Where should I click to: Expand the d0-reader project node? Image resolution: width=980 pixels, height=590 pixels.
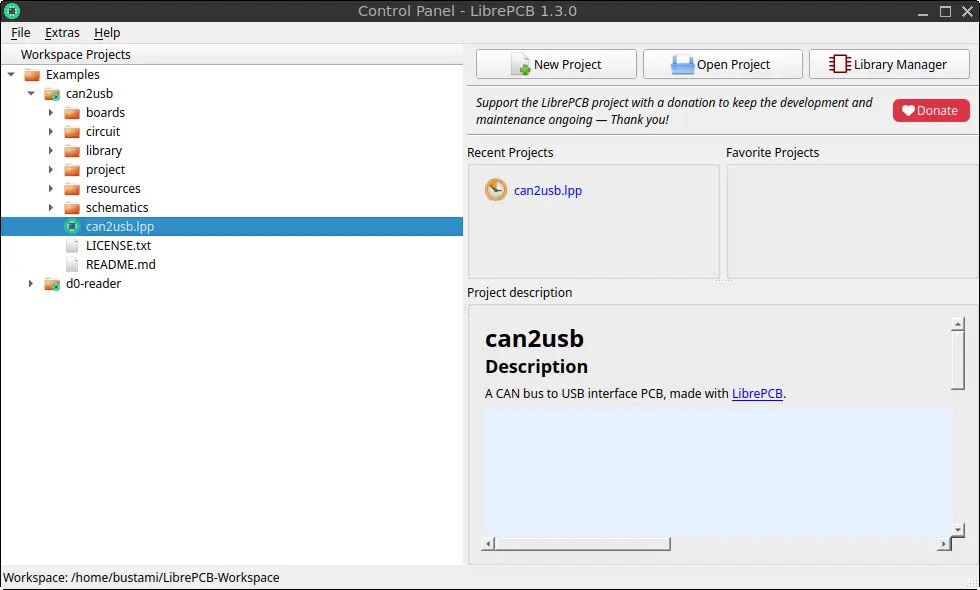point(31,283)
